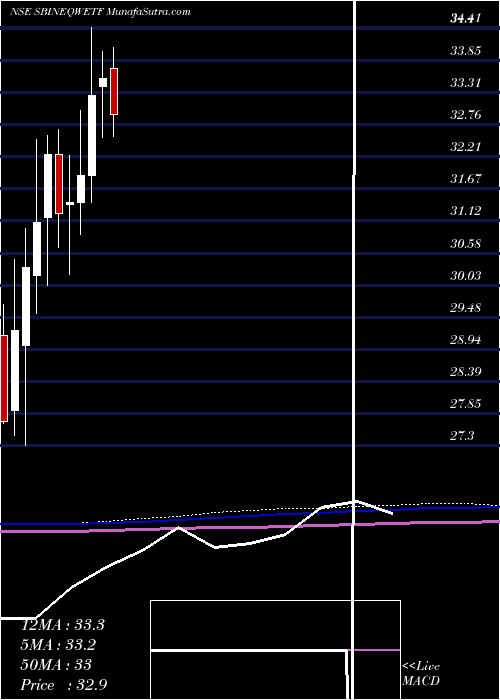The image size is (500, 700).
Task: Select the 28.39 price axis label
Action: [x=466, y=371]
